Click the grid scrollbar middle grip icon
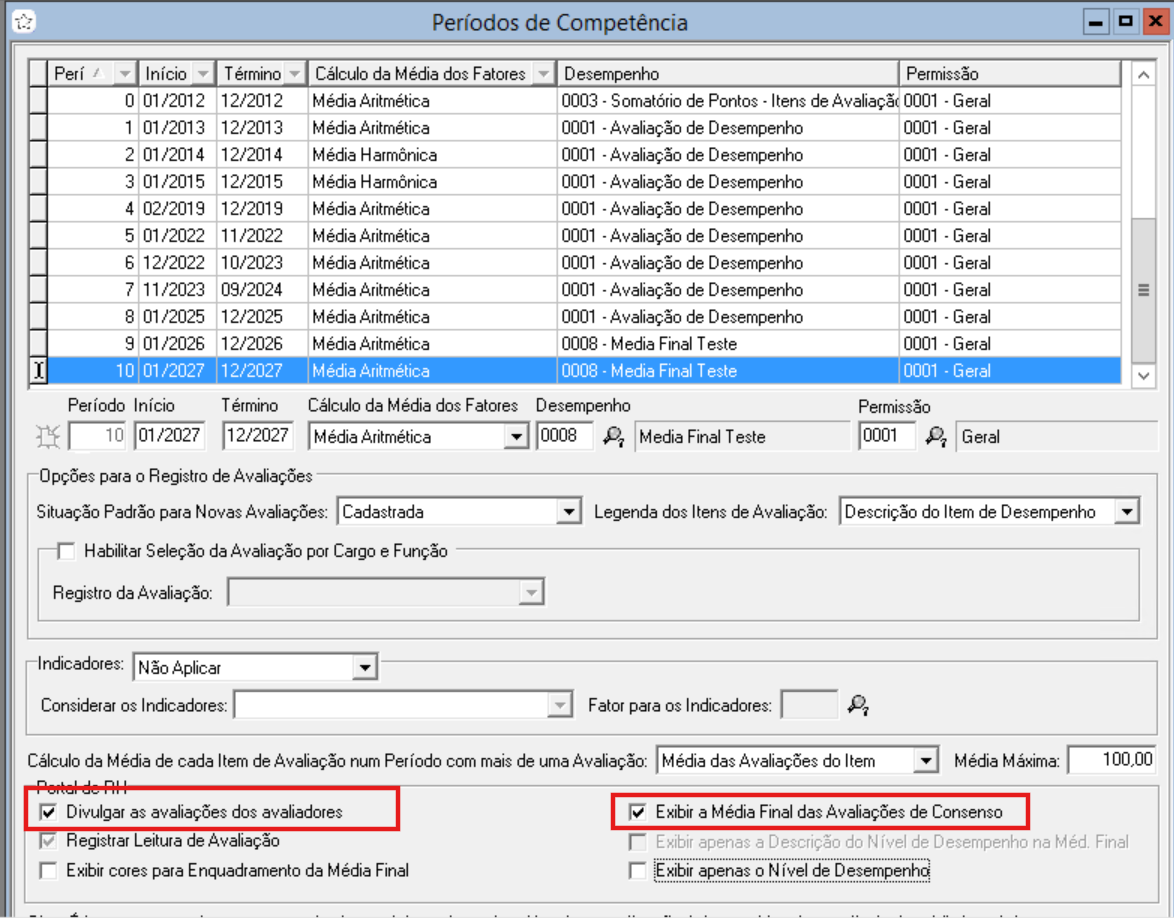Viewport: 1174px width, 918px height. 1143,290
